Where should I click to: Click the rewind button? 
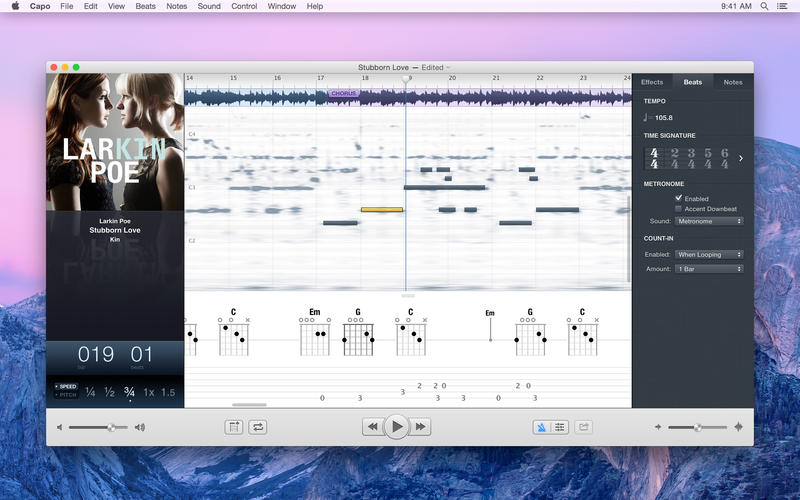point(373,427)
